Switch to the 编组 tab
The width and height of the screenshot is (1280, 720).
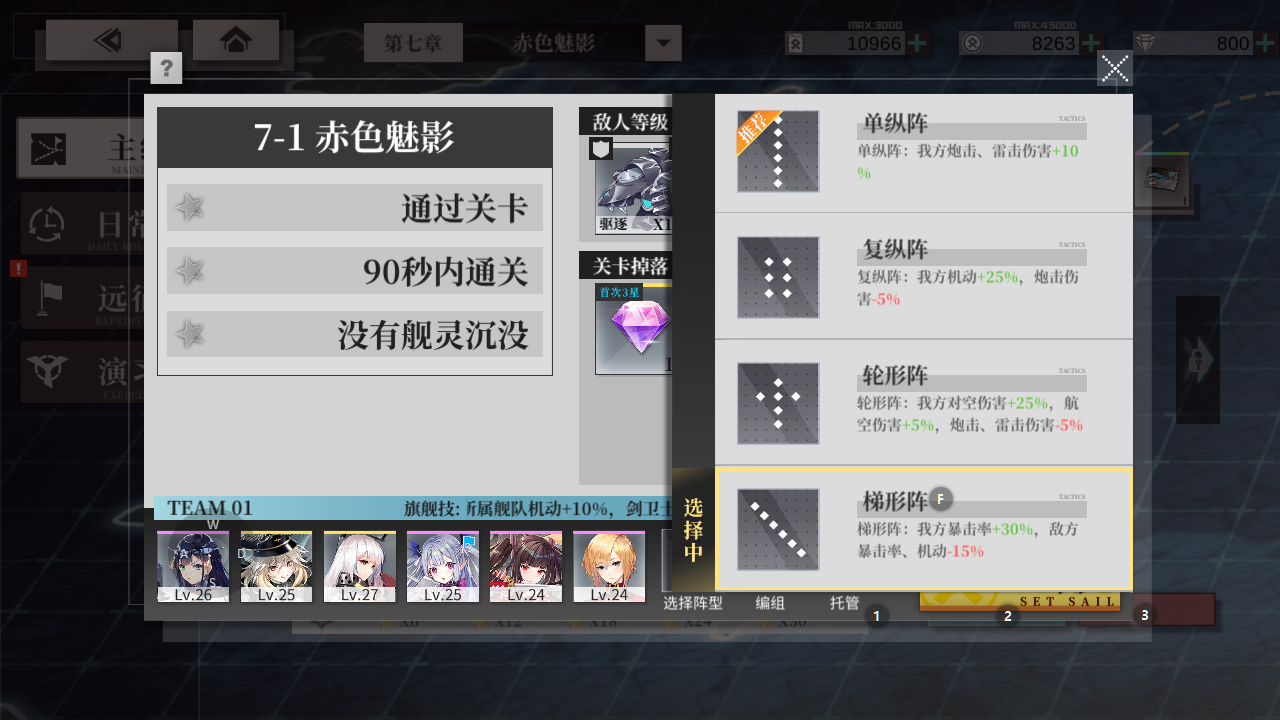click(770, 603)
